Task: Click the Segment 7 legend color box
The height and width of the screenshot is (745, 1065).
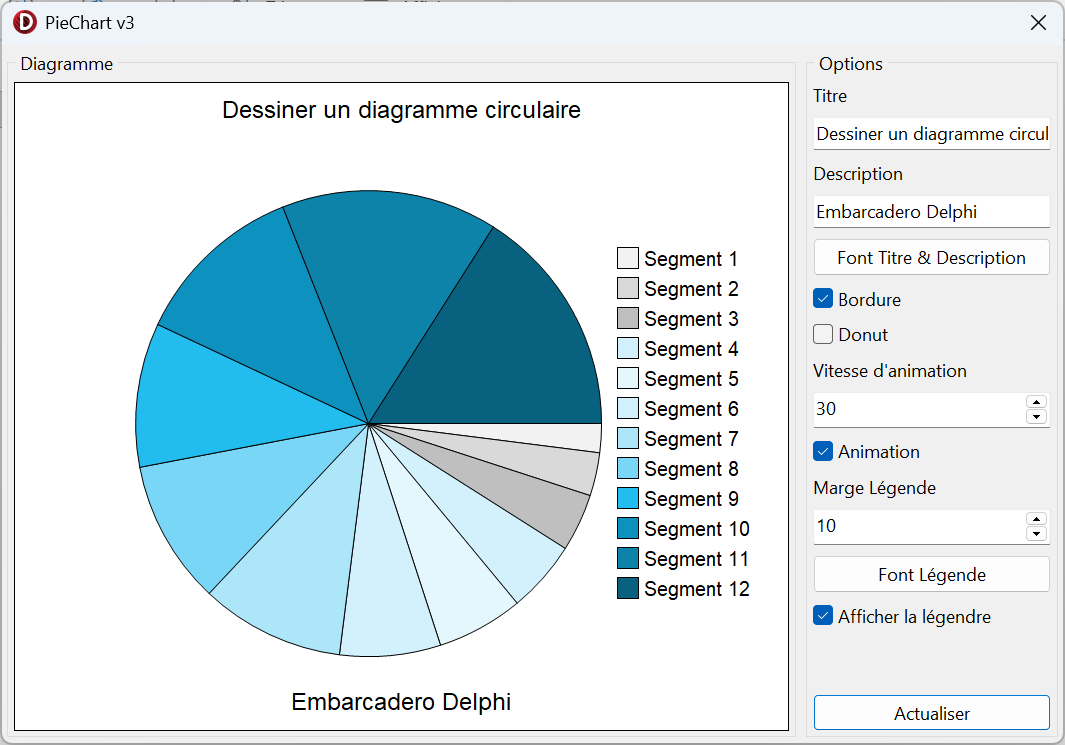Action: [628, 438]
